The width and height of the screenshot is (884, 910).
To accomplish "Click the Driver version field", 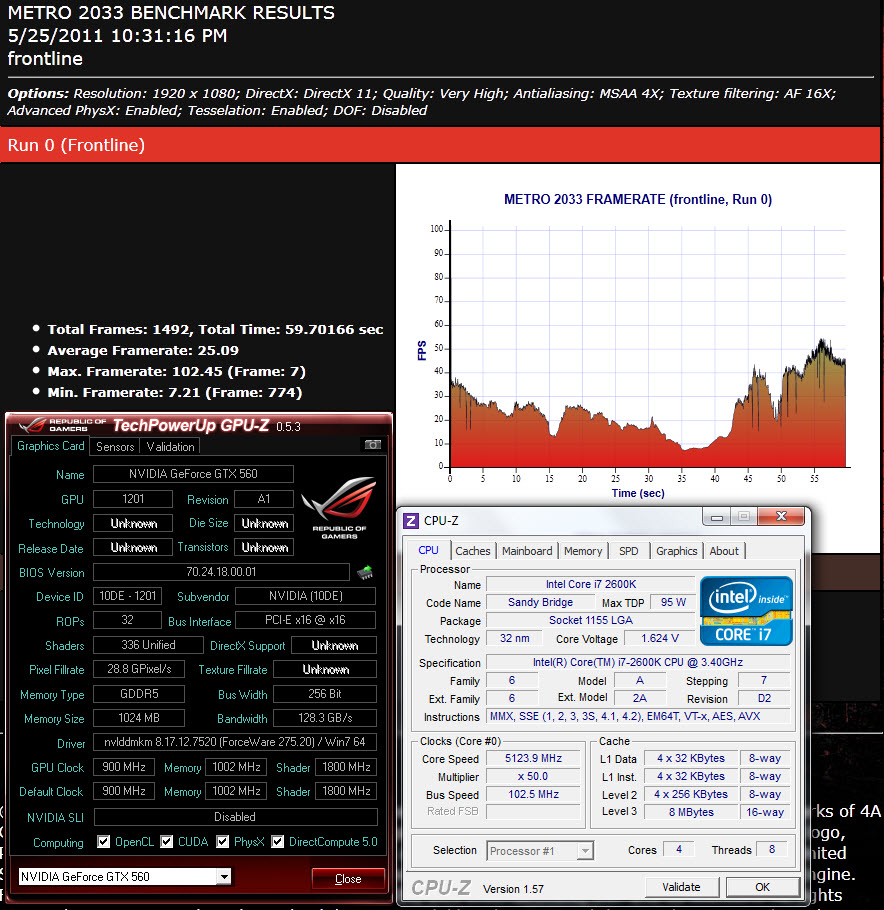I will (234, 742).
